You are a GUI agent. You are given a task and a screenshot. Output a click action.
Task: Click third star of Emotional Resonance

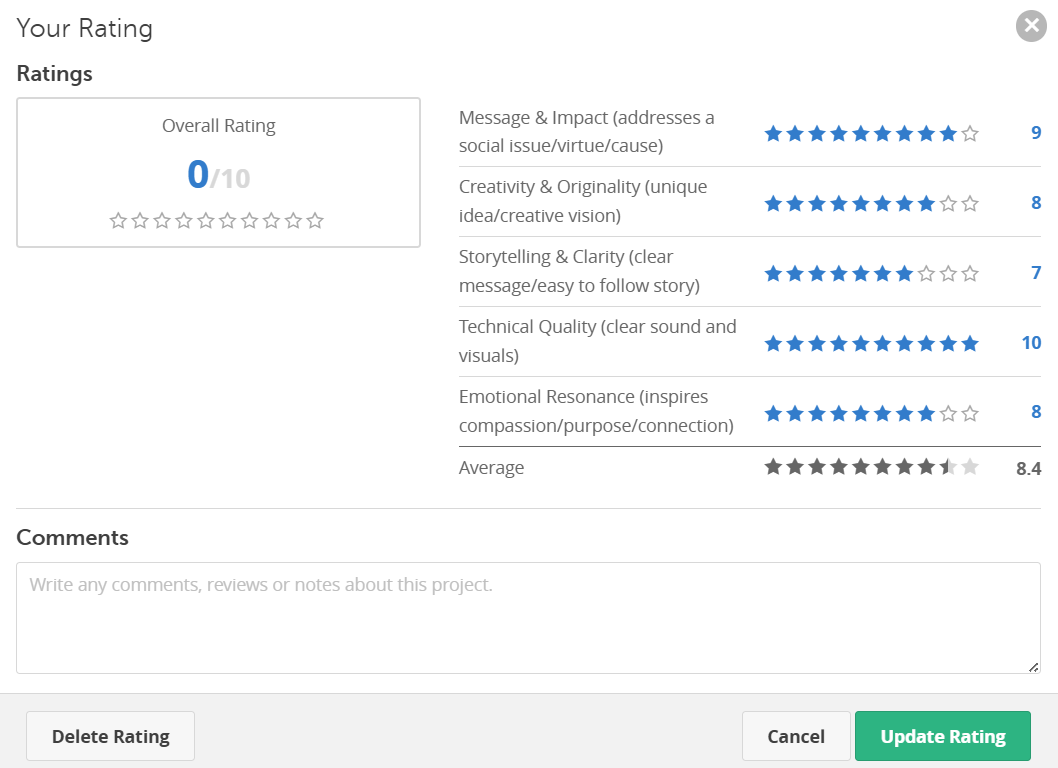point(817,414)
